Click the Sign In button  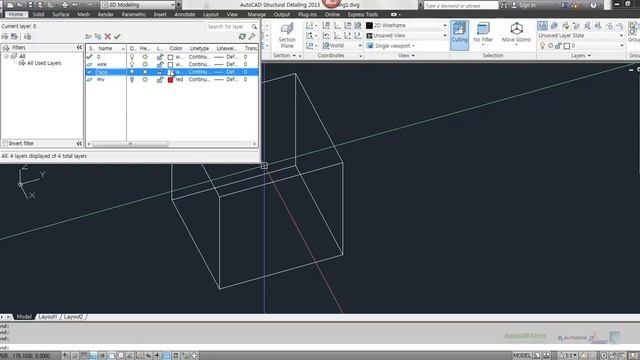click(x=527, y=5)
